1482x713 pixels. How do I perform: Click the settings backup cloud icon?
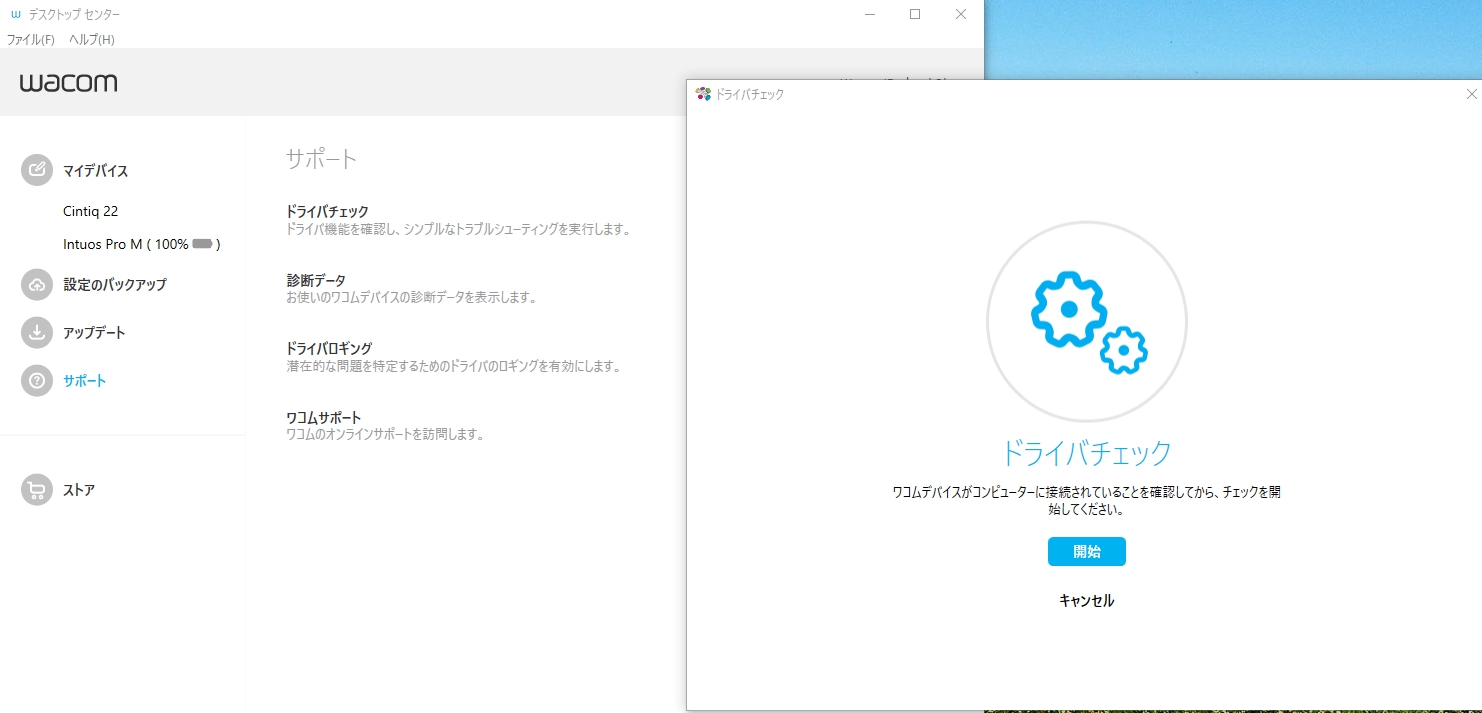[x=36, y=284]
